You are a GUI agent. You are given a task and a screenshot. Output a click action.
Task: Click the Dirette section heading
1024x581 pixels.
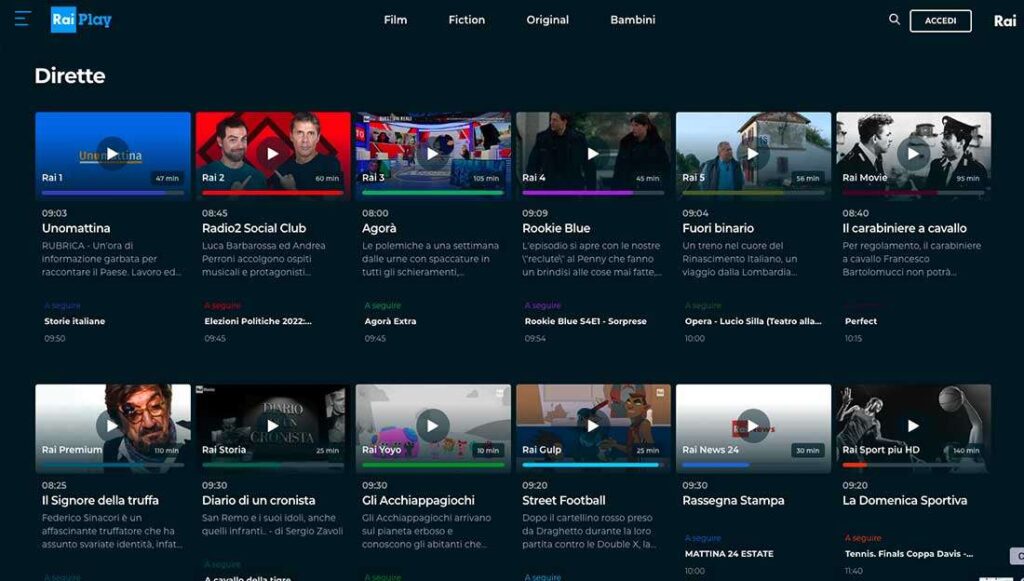pos(70,76)
